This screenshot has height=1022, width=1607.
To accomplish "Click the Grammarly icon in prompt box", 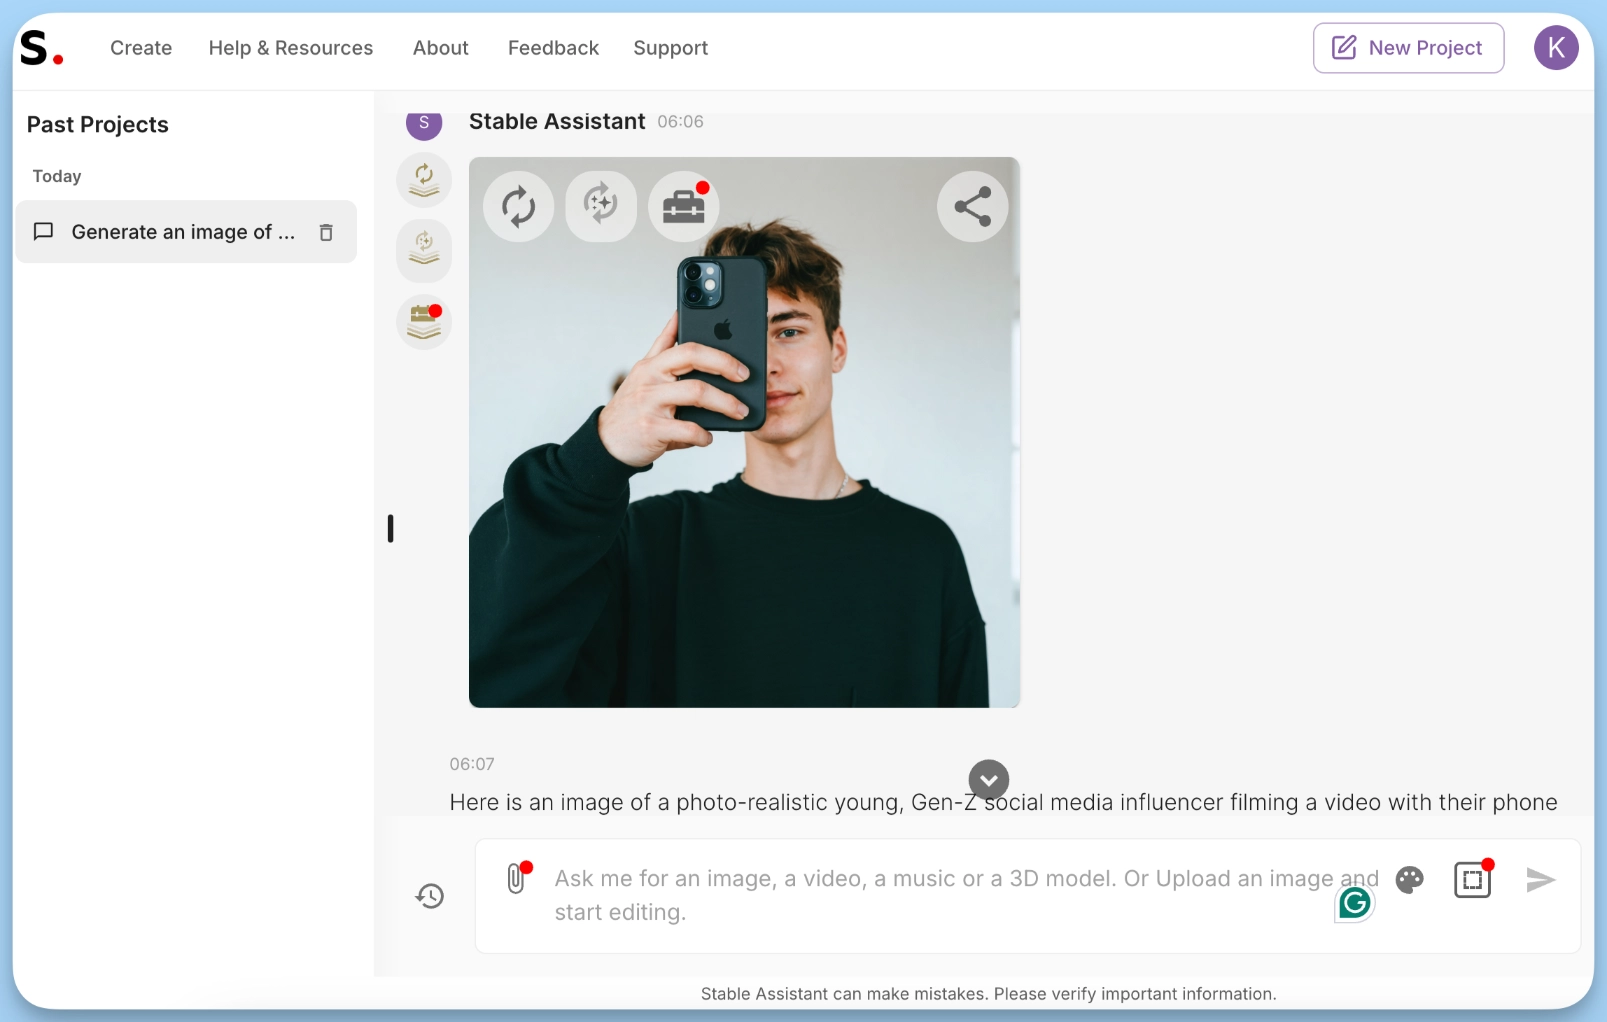I will (x=1355, y=904).
